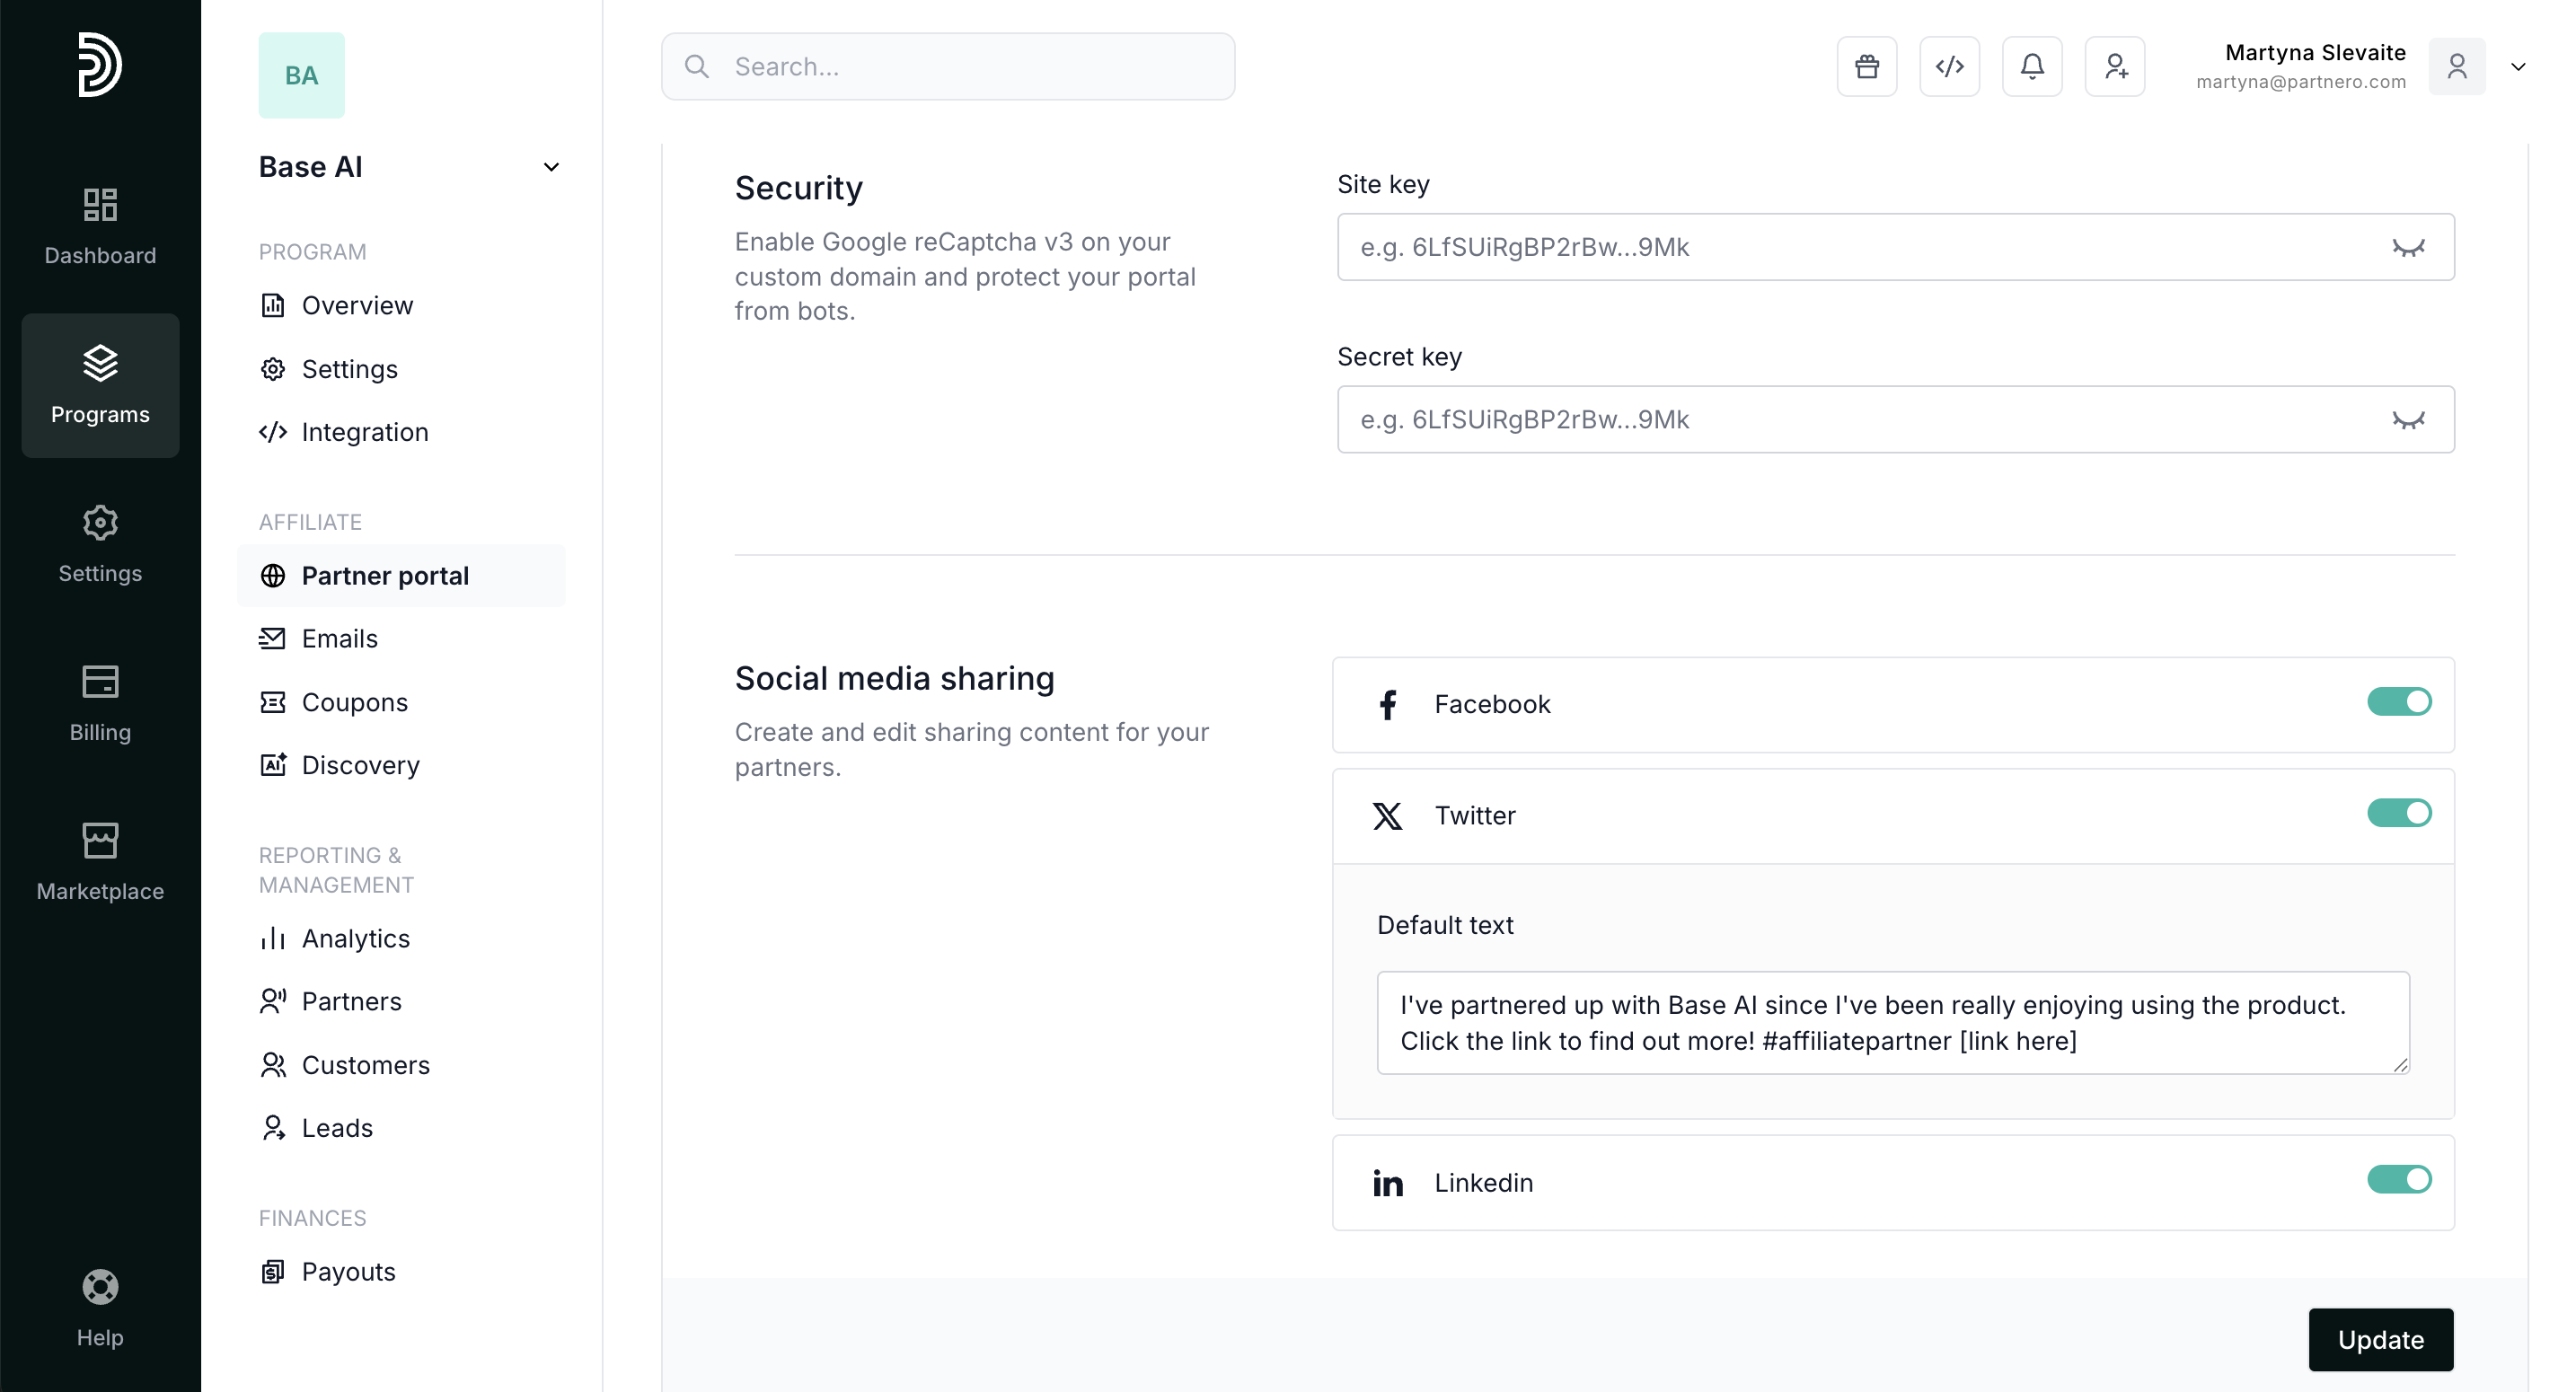Screen dimensions: 2576x1392
Task: Expand the Base AI program dropdown
Action: point(551,167)
